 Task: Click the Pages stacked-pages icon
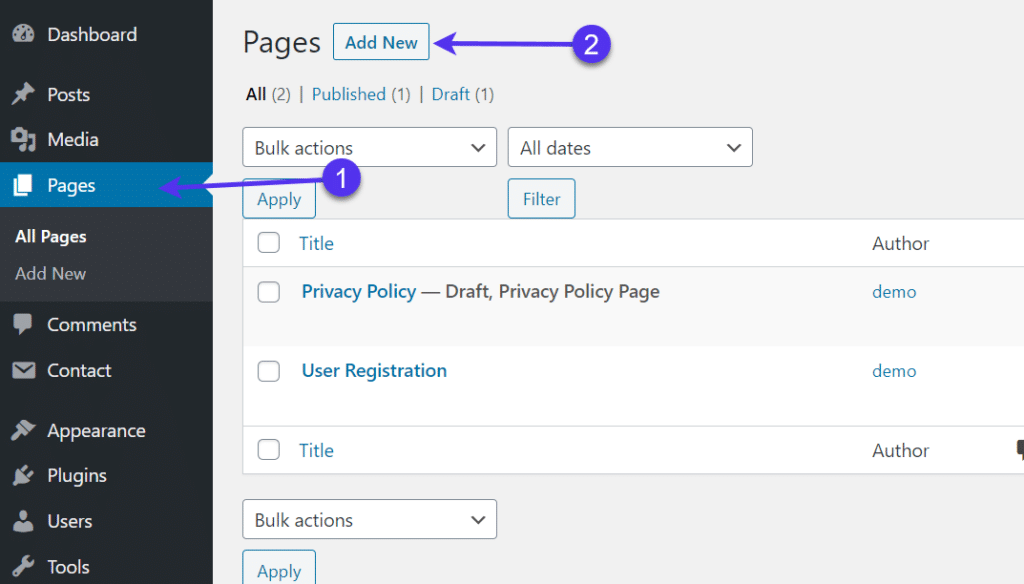24,185
